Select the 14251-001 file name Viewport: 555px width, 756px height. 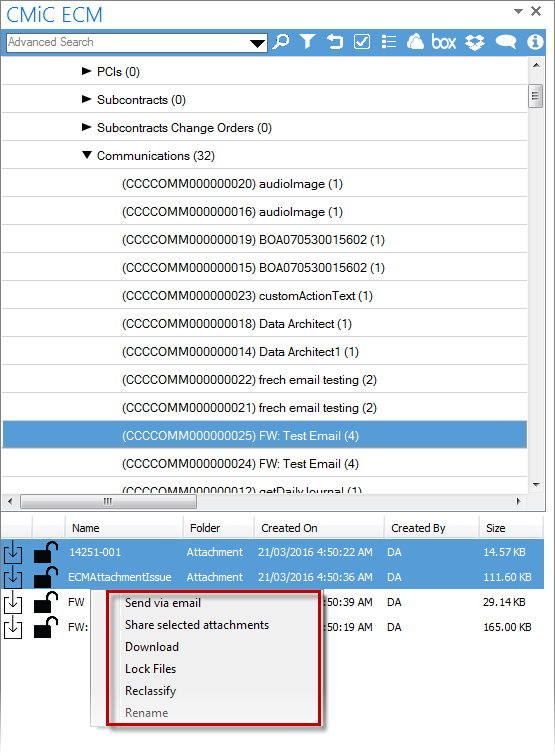95,552
